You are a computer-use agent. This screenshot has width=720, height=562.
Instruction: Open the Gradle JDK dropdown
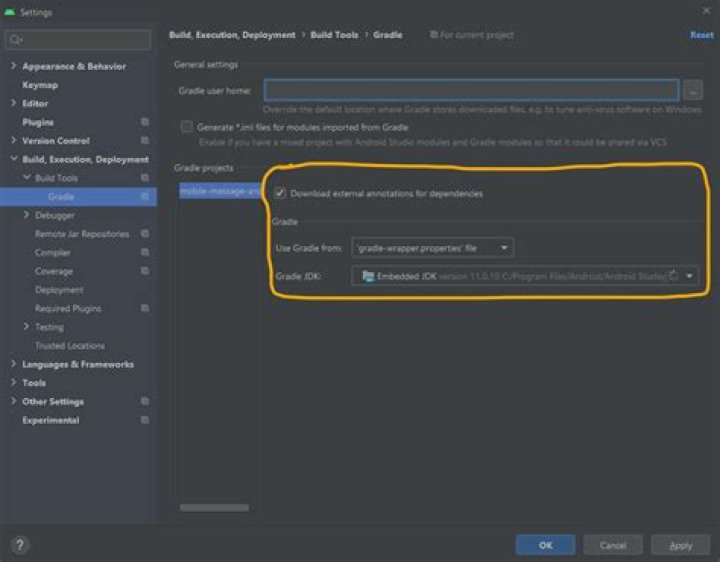point(524,276)
